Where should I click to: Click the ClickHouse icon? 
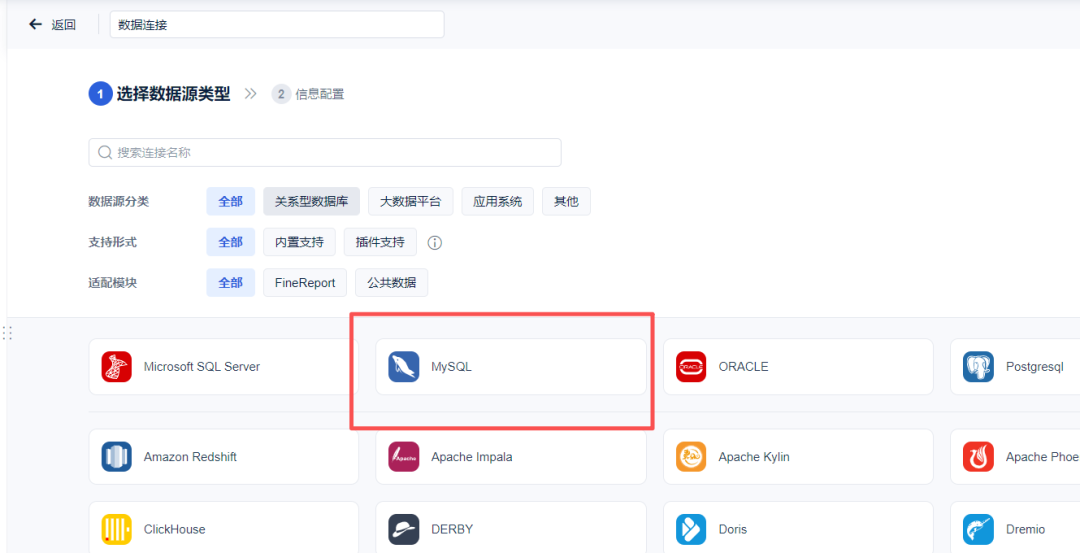pyautogui.click(x=116, y=530)
